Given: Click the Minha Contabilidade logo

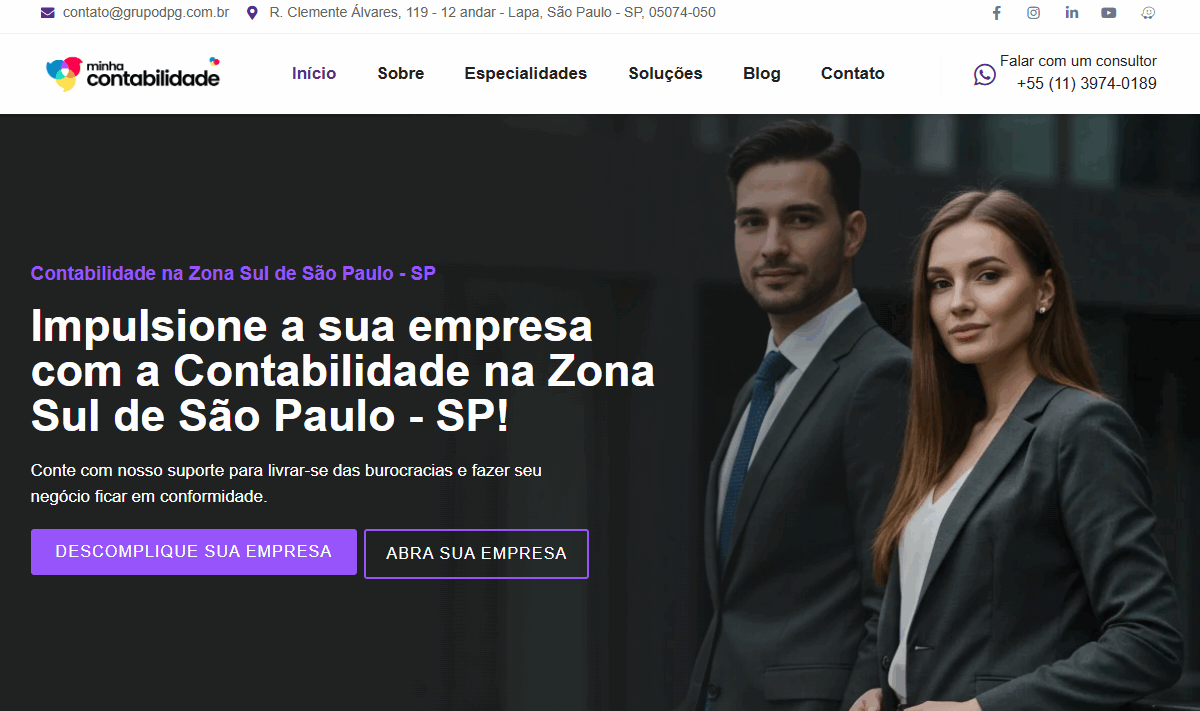Looking at the screenshot, I should 133,73.
